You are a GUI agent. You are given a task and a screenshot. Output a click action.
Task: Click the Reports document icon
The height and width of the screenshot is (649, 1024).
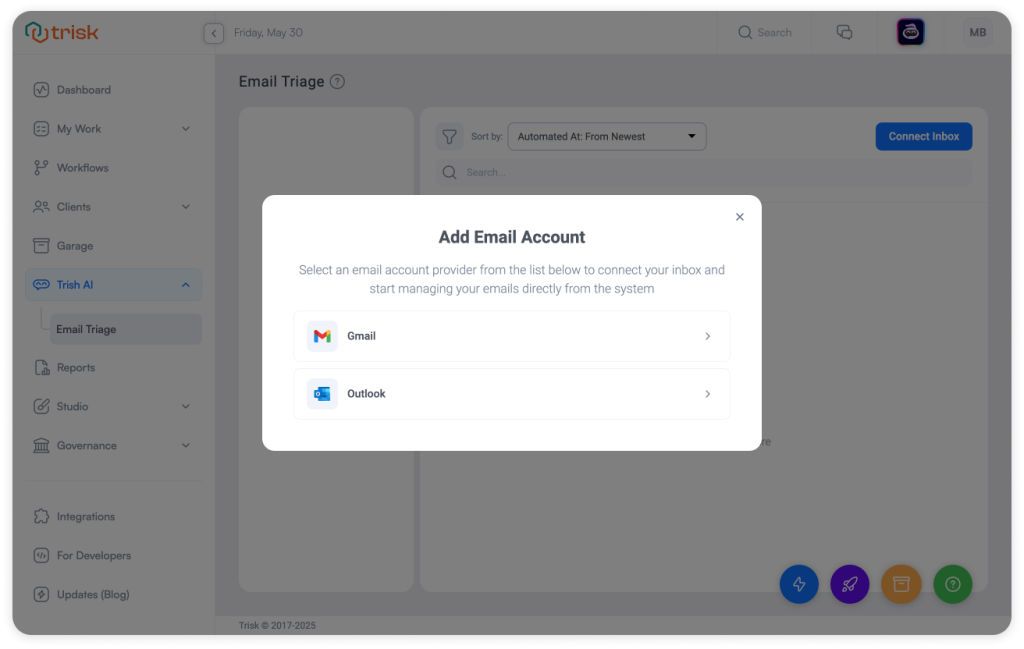tap(41, 368)
